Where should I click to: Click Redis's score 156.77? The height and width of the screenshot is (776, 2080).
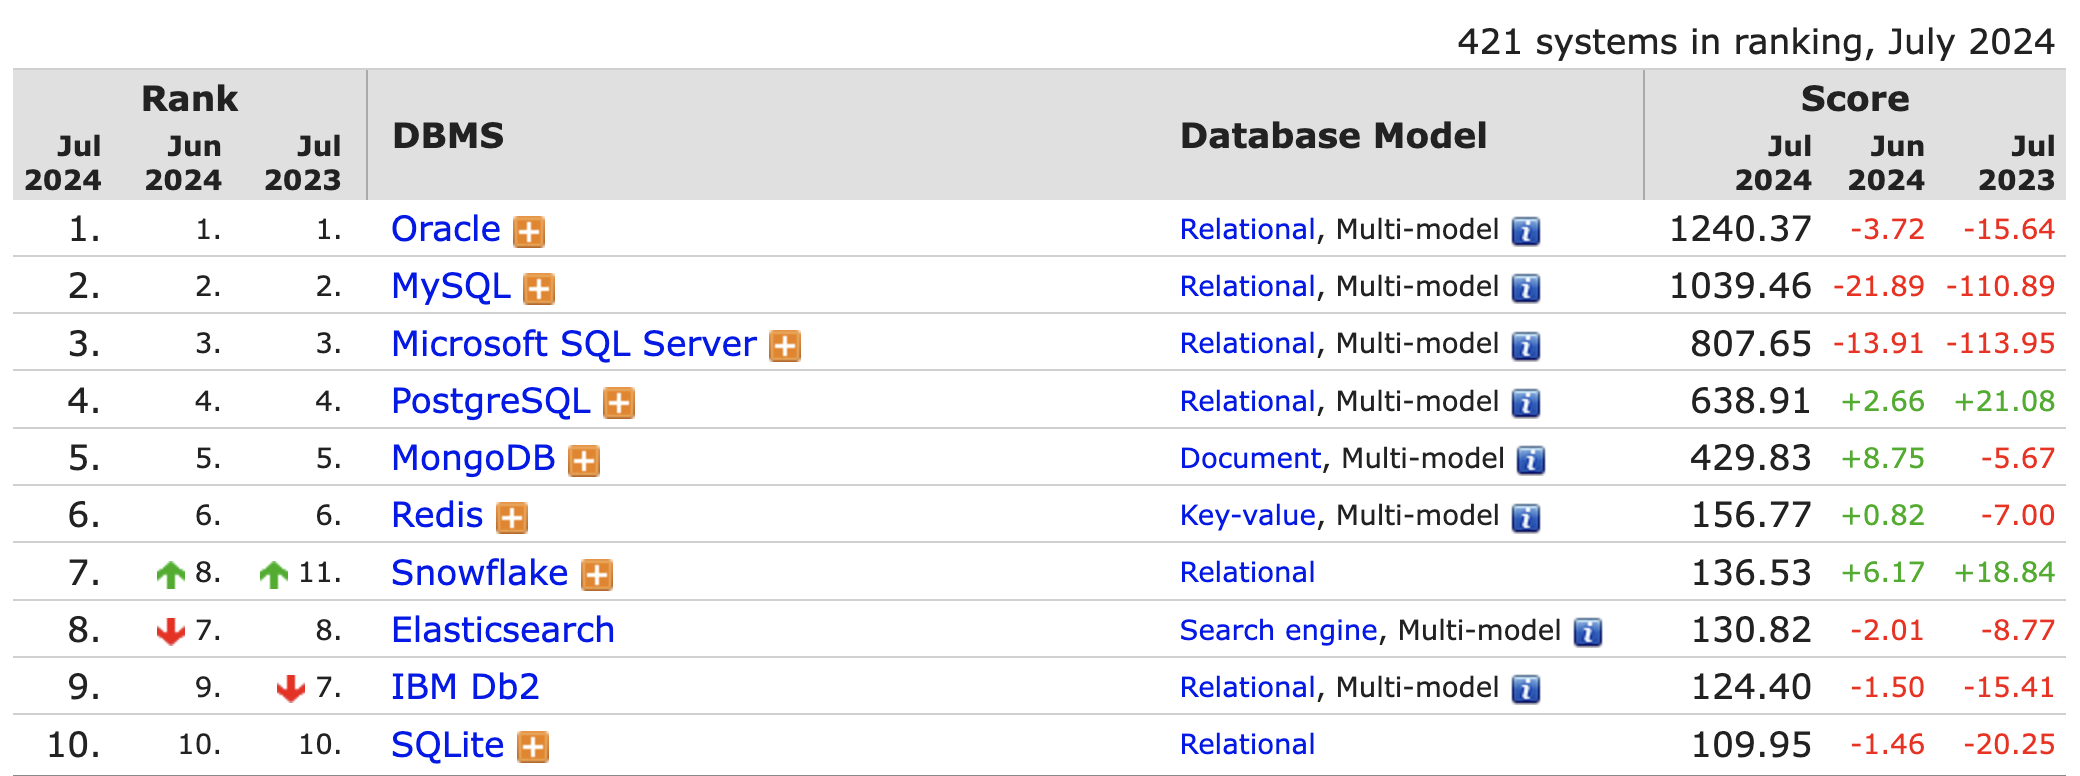click(x=1750, y=516)
